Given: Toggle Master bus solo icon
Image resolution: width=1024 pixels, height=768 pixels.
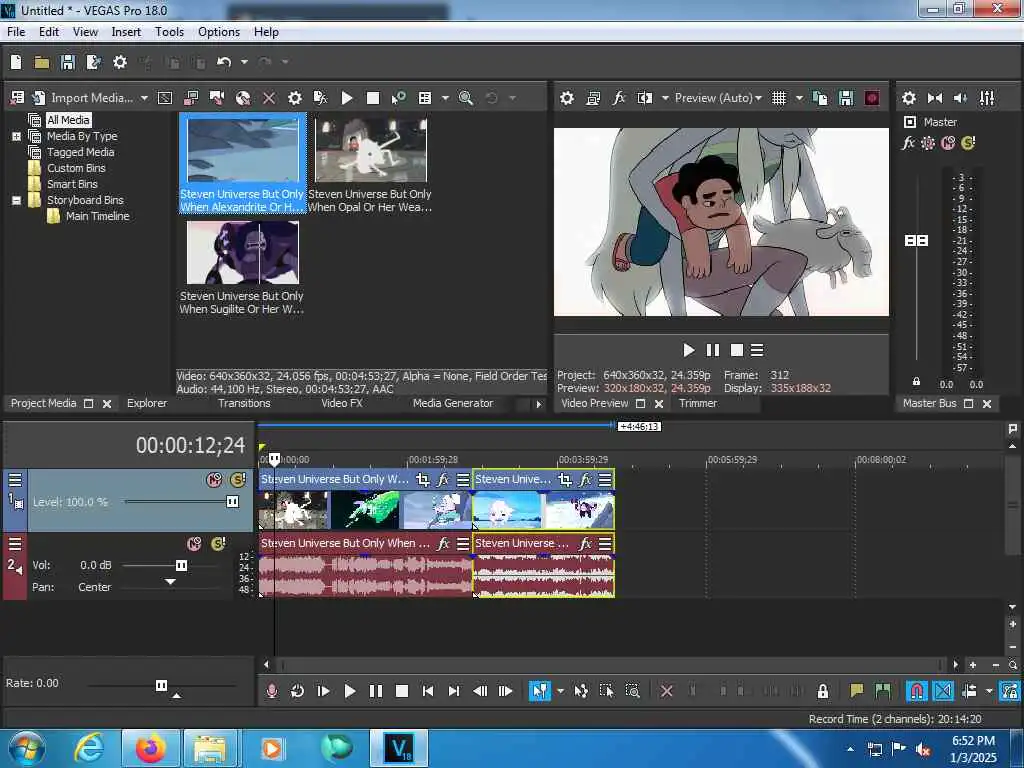Looking at the screenshot, I should tap(968, 143).
